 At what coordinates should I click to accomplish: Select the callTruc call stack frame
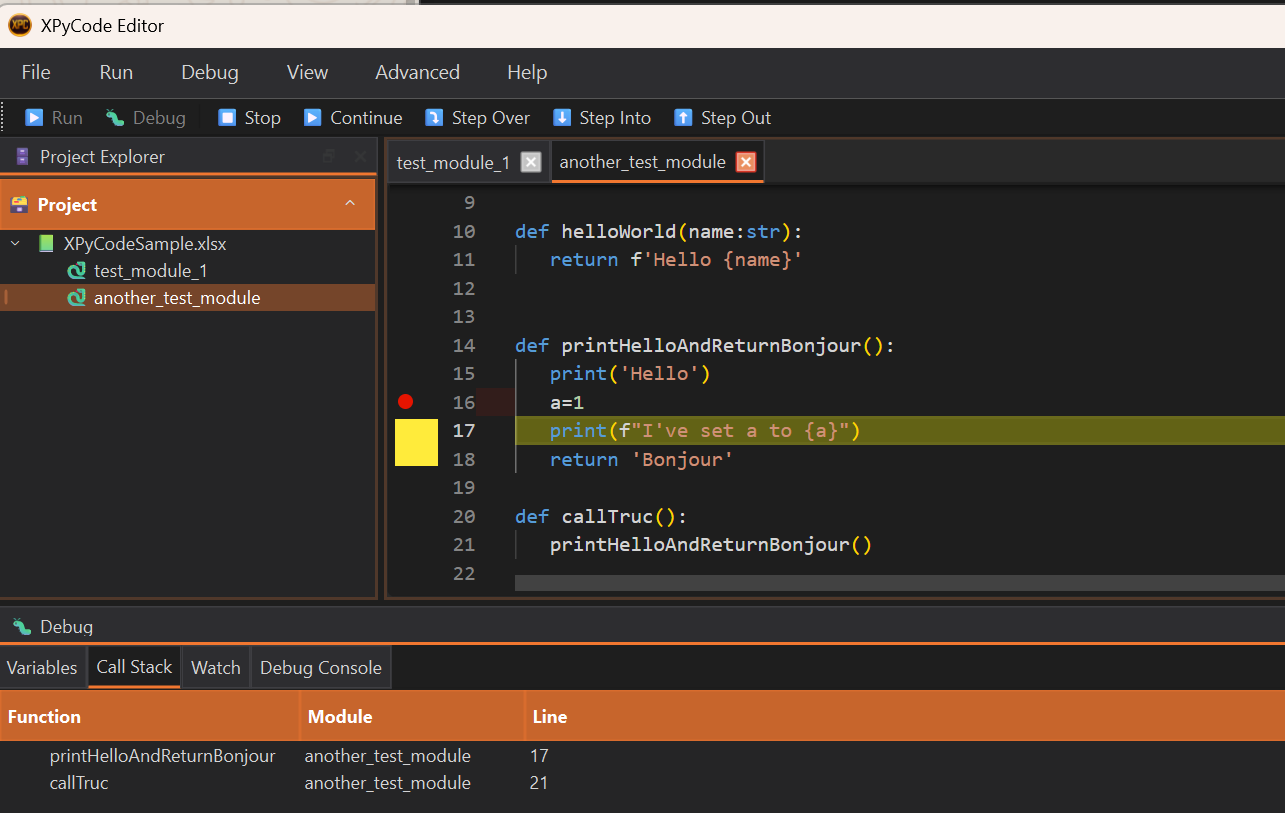(79, 783)
